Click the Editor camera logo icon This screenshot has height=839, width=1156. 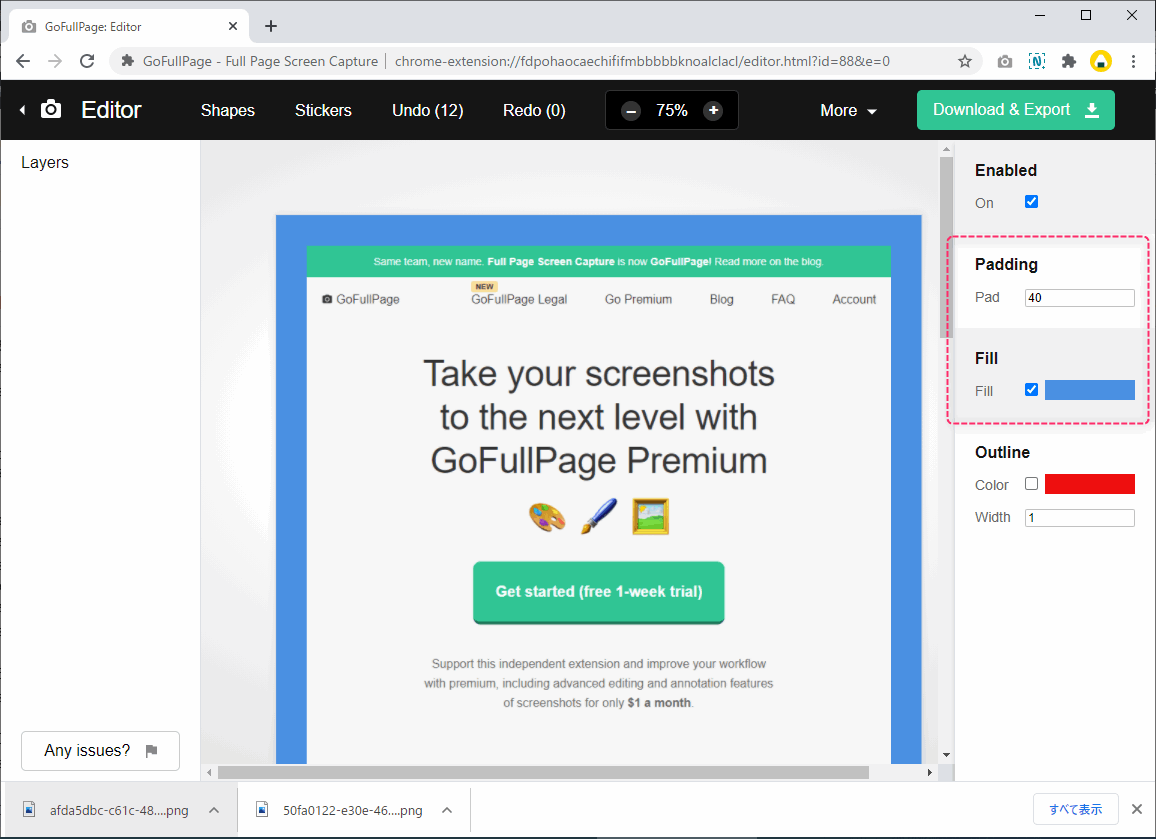pyautogui.click(x=51, y=109)
